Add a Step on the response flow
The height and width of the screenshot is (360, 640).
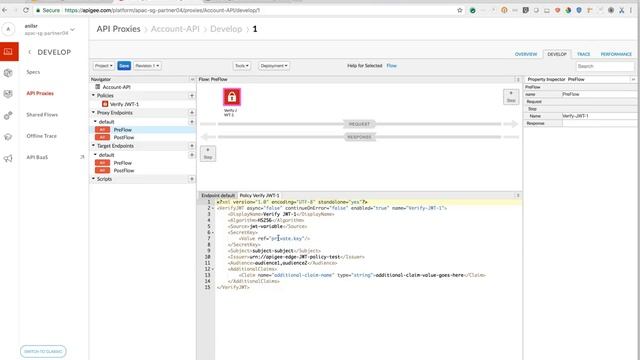208,153
